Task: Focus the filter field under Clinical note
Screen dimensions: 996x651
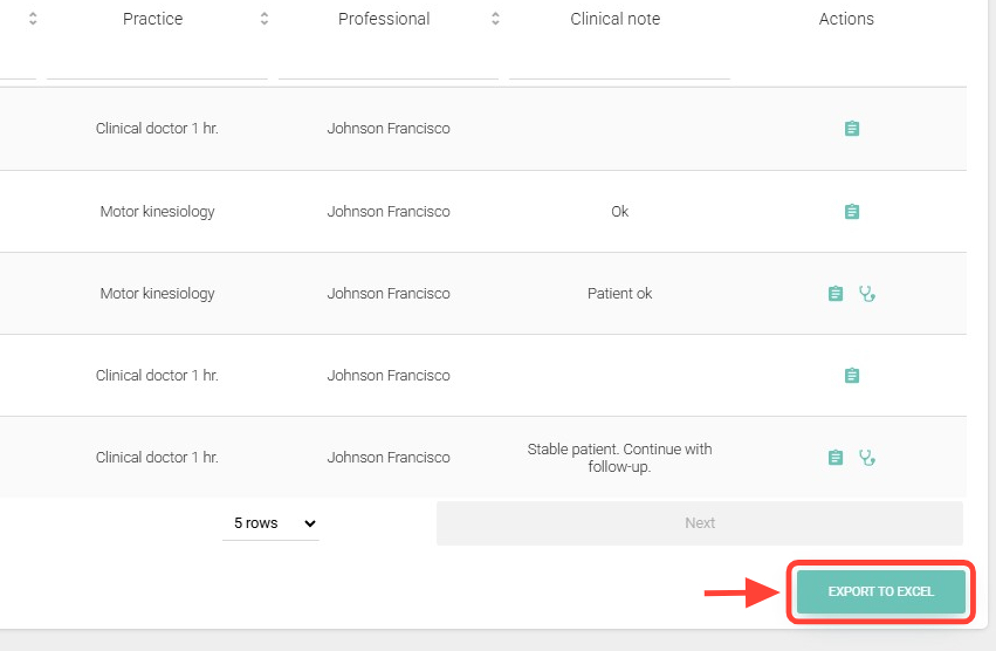Action: pyautogui.click(x=619, y=66)
